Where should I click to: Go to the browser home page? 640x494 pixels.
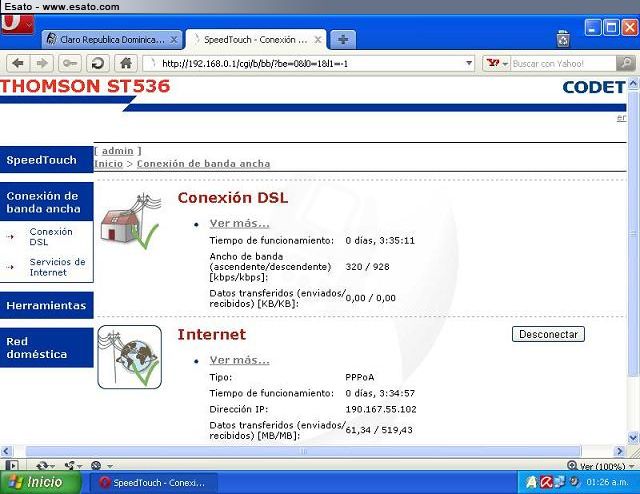(x=126, y=63)
